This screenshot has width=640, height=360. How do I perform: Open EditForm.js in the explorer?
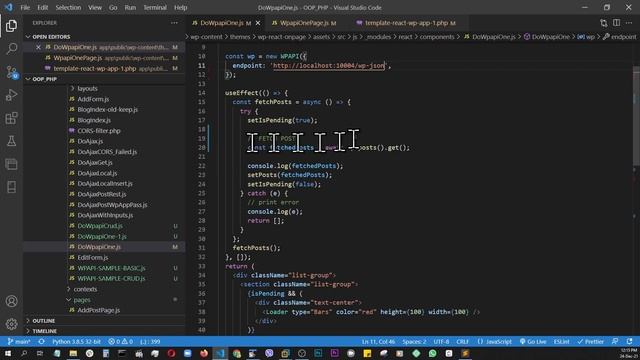[x=93, y=258]
